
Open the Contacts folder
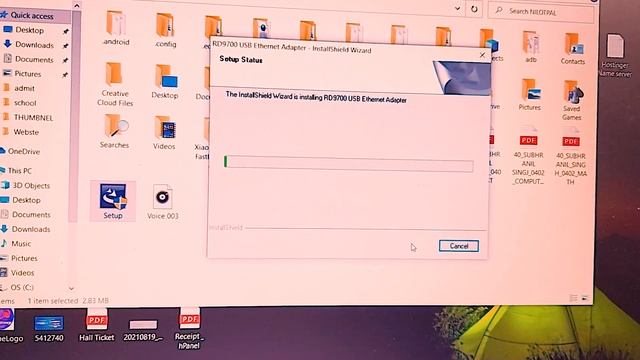click(x=573, y=49)
